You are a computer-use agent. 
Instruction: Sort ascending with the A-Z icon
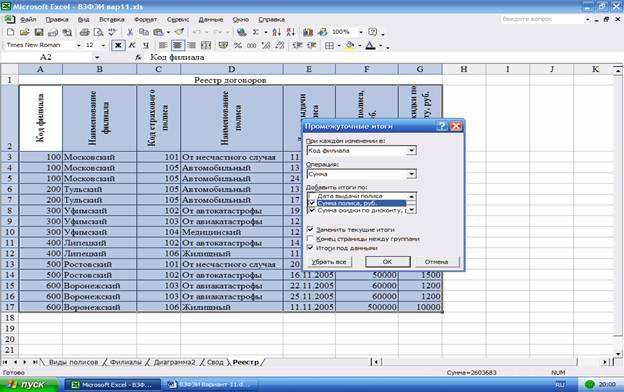277,32
